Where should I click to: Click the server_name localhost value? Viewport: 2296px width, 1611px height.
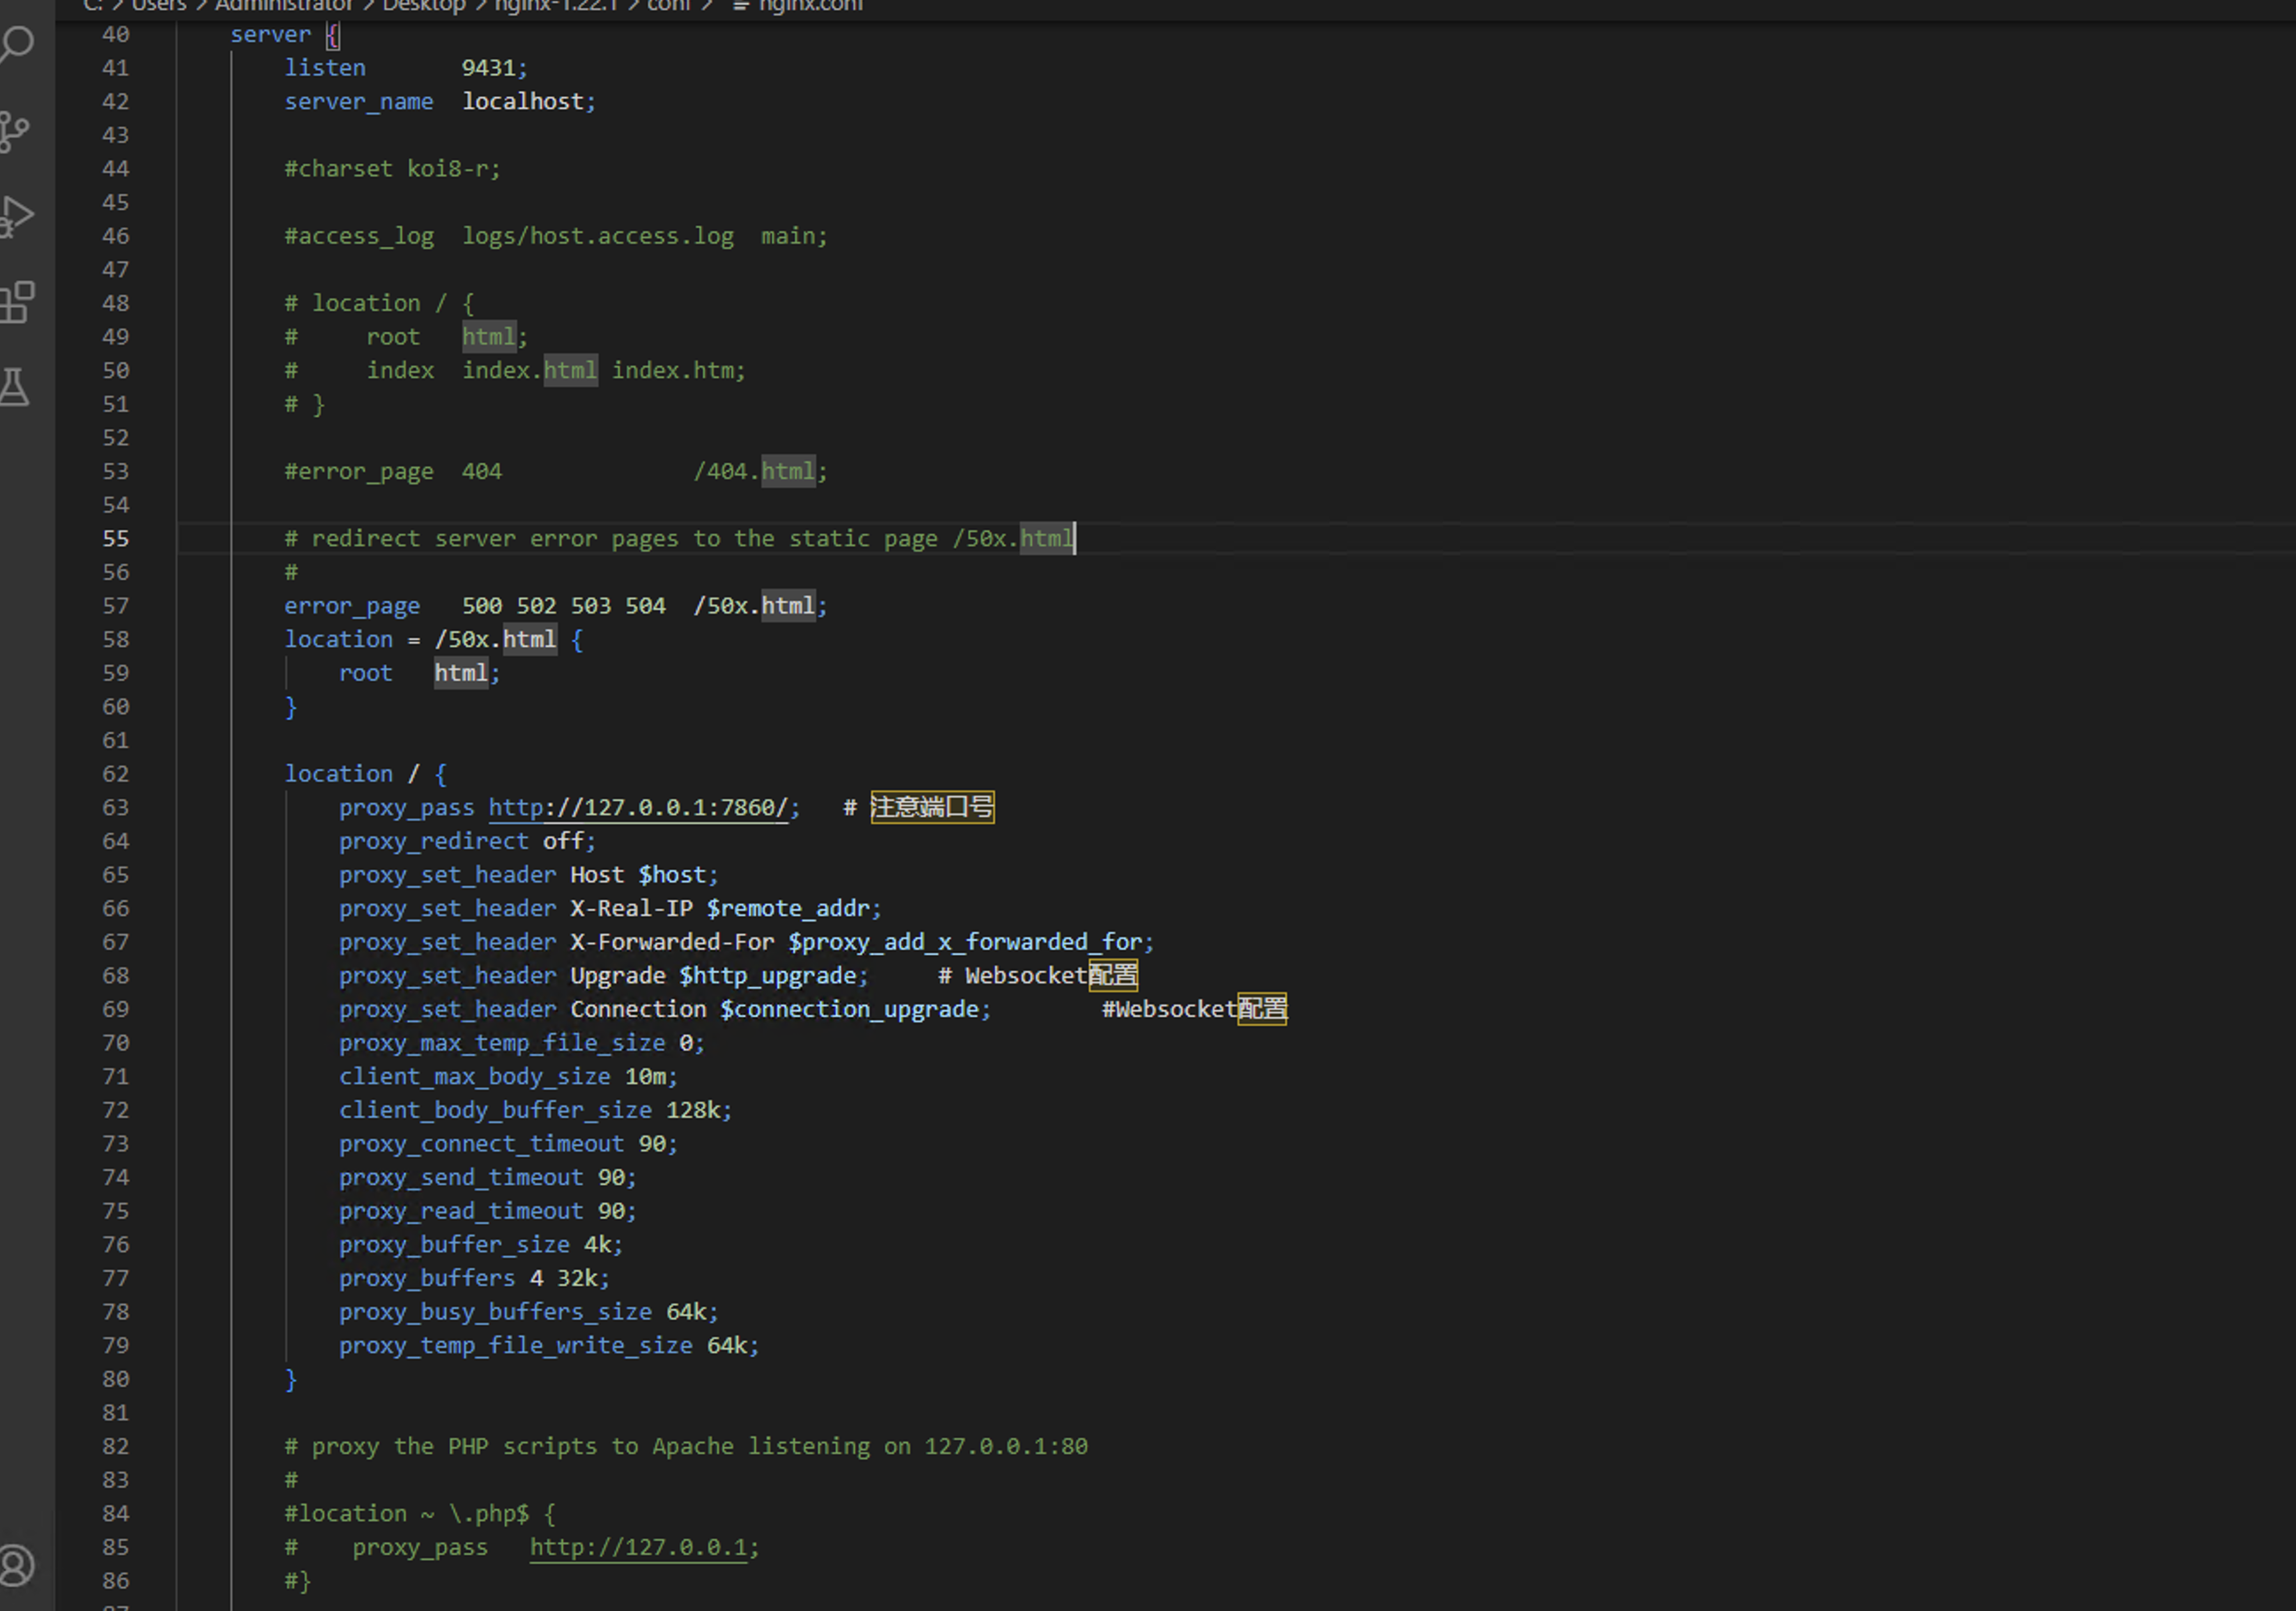[x=523, y=102]
